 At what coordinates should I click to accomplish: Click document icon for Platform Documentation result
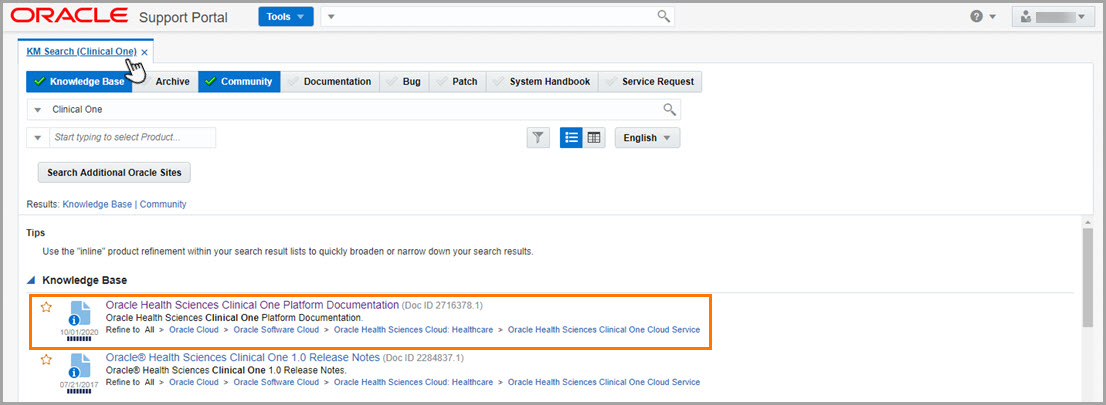[x=80, y=314]
